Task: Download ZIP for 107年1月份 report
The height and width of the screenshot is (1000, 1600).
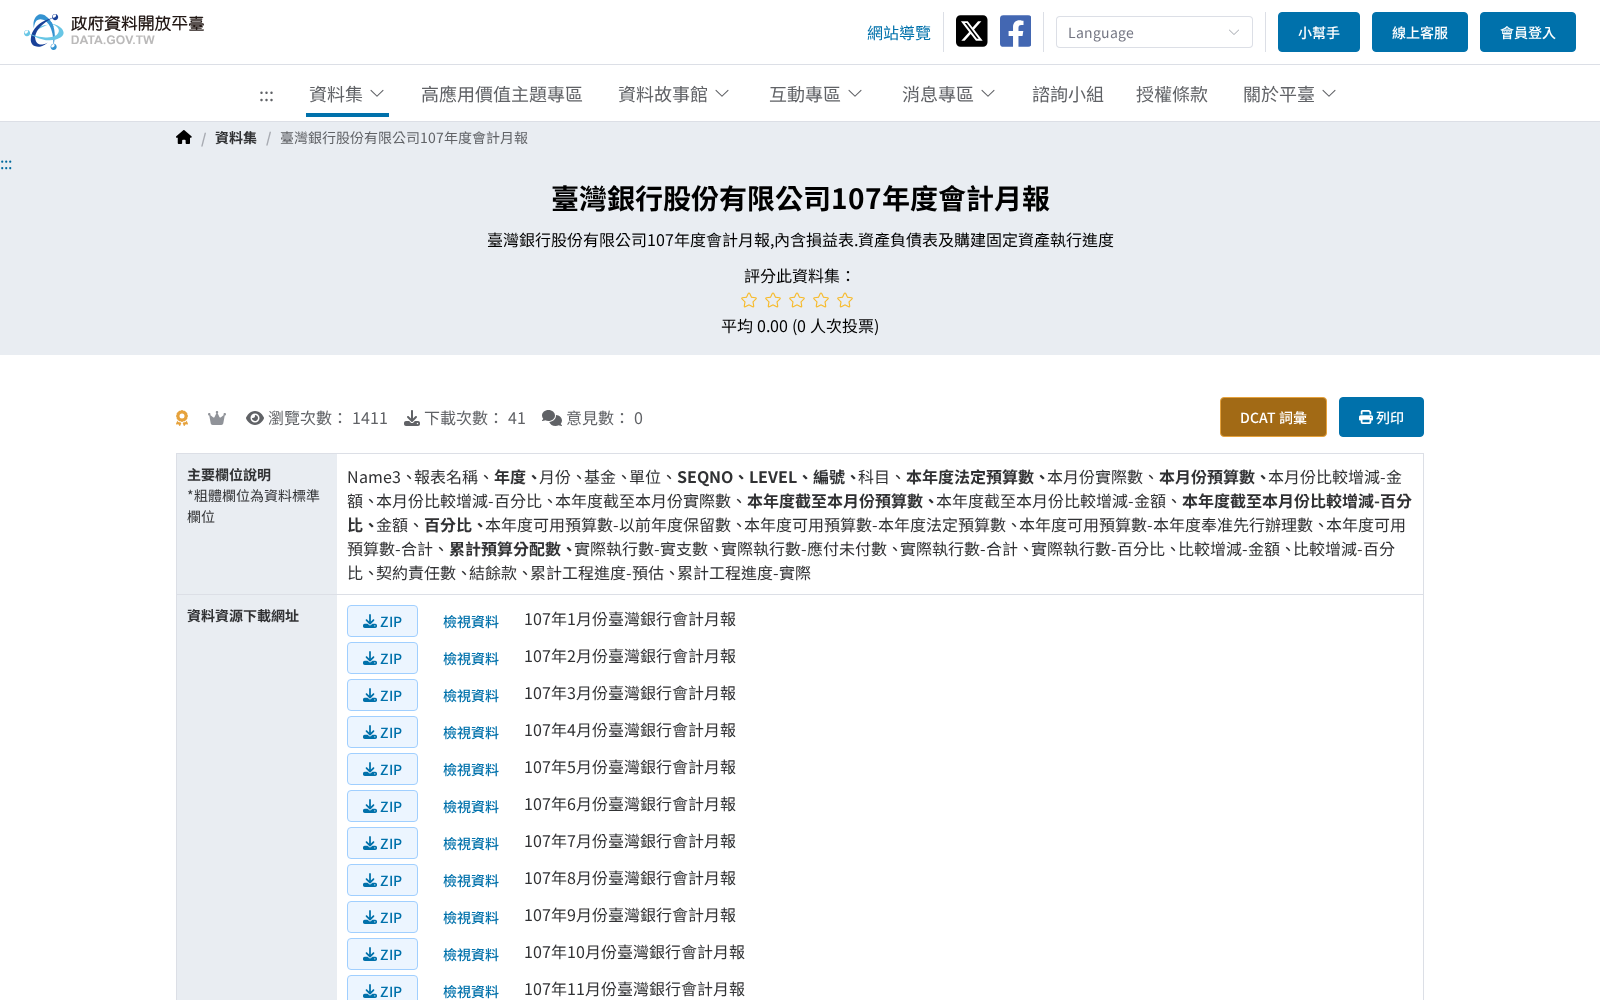Action: pos(382,621)
